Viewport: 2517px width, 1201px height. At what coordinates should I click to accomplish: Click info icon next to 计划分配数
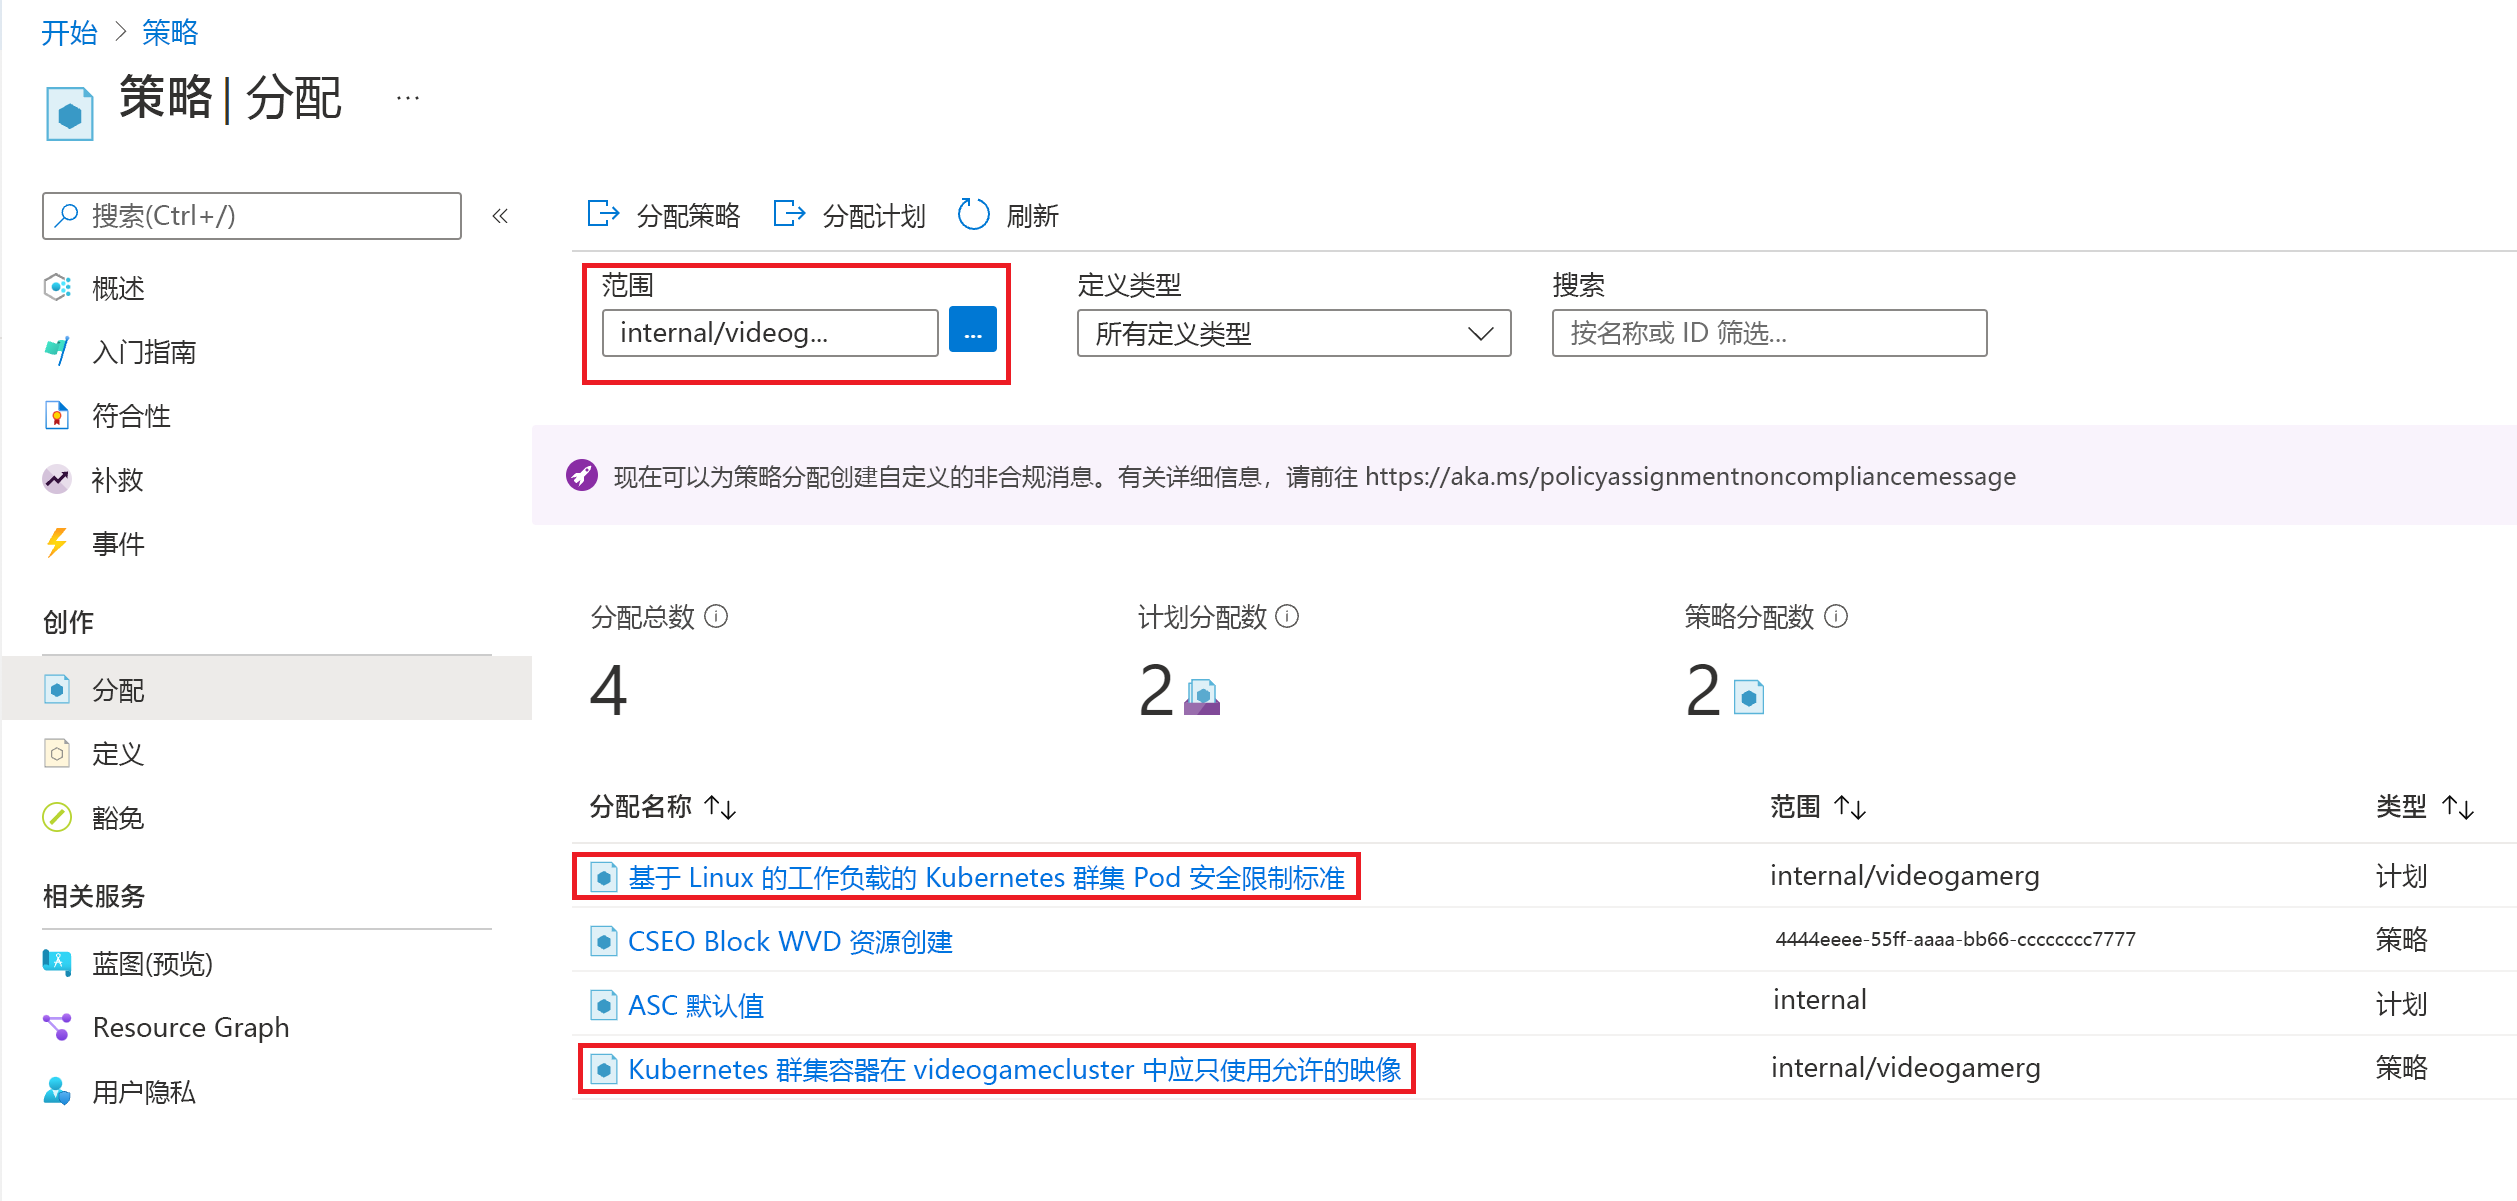(1288, 616)
